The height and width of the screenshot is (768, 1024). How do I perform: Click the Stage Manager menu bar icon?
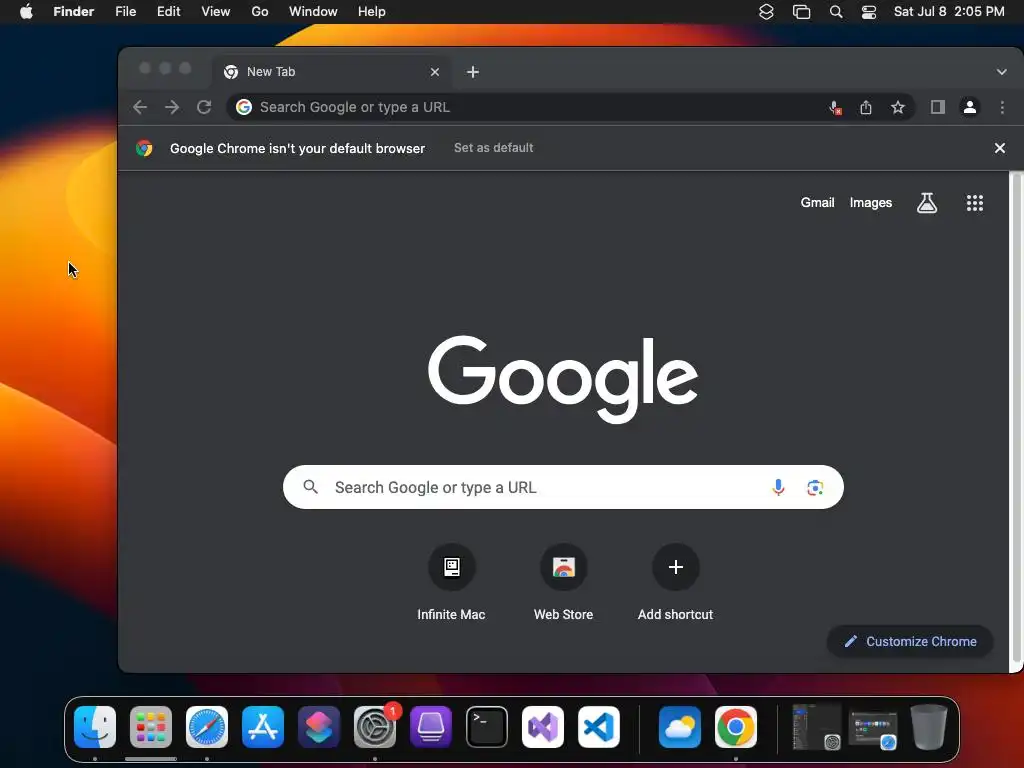(801, 12)
